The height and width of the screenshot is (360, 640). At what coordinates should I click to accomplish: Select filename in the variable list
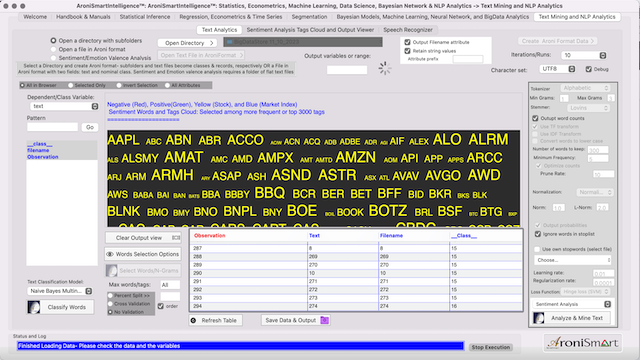point(38,150)
